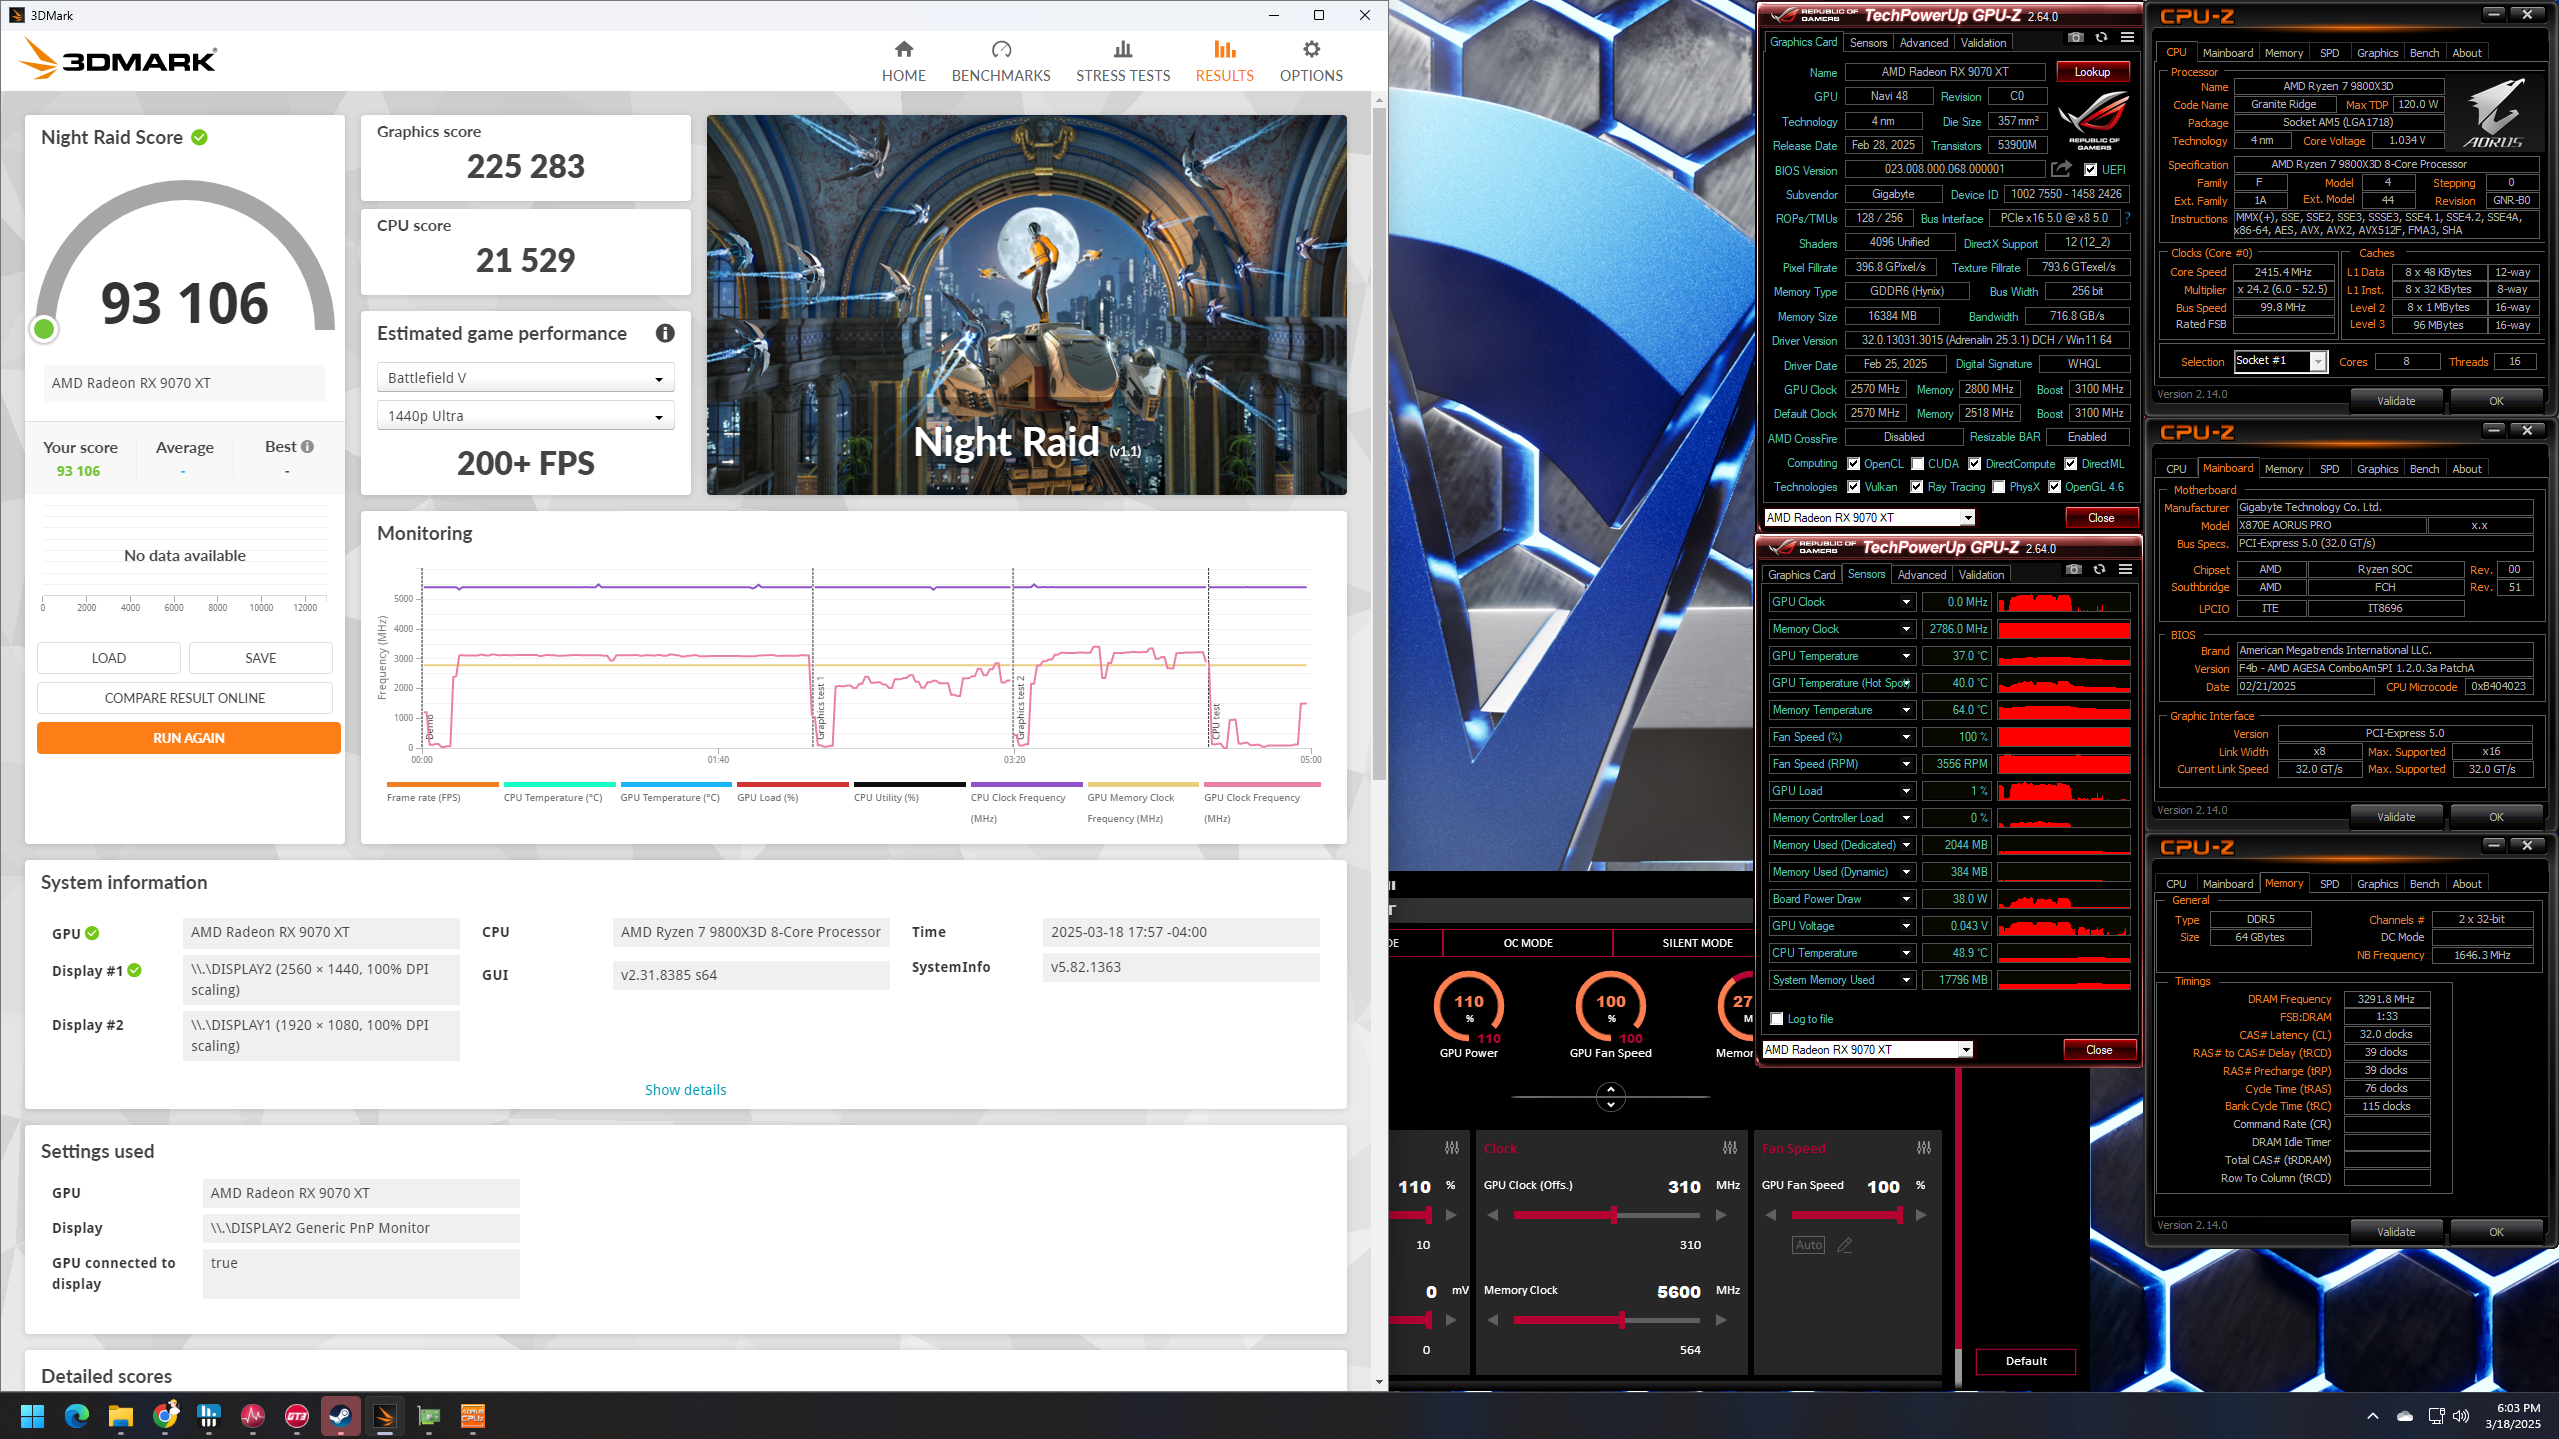The image size is (2559, 1439).
Task: Click the Estimated game performance info icon
Action: pos(665,333)
